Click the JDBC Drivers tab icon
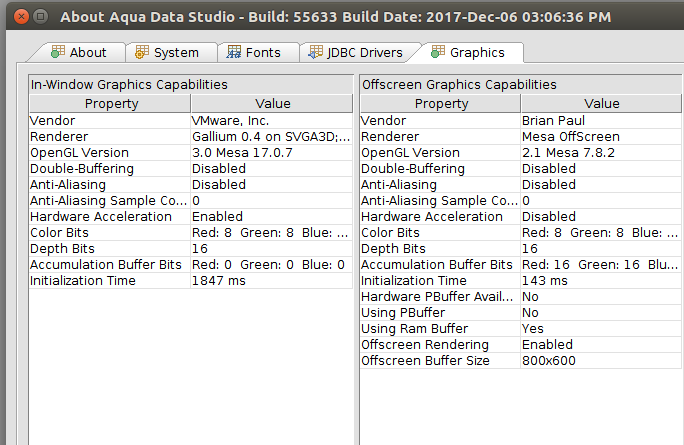This screenshot has width=684, height=445. click(x=315, y=52)
